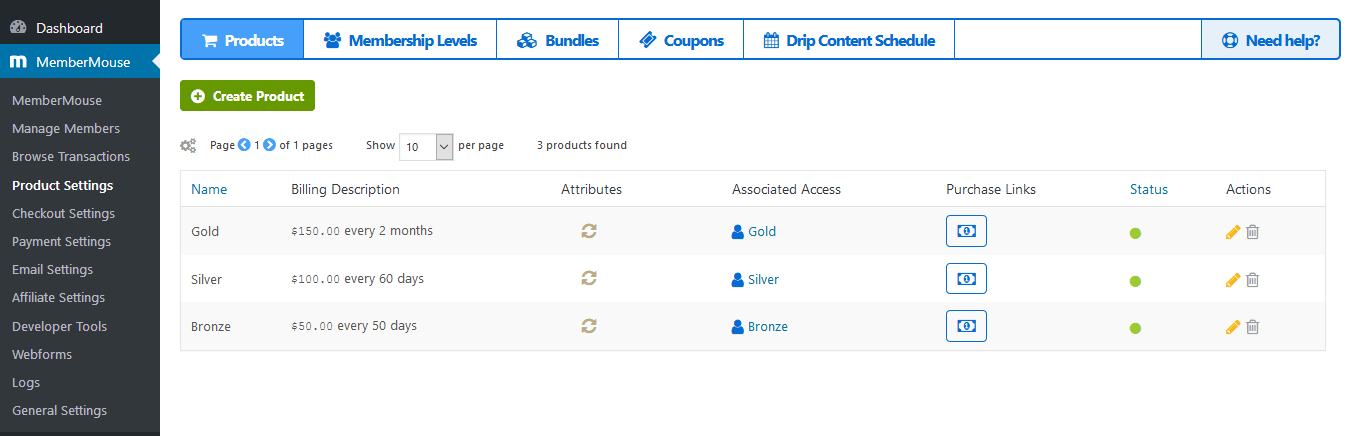1348x436 pixels.
Task: Click the purchase links icon for Silver
Action: [966, 279]
